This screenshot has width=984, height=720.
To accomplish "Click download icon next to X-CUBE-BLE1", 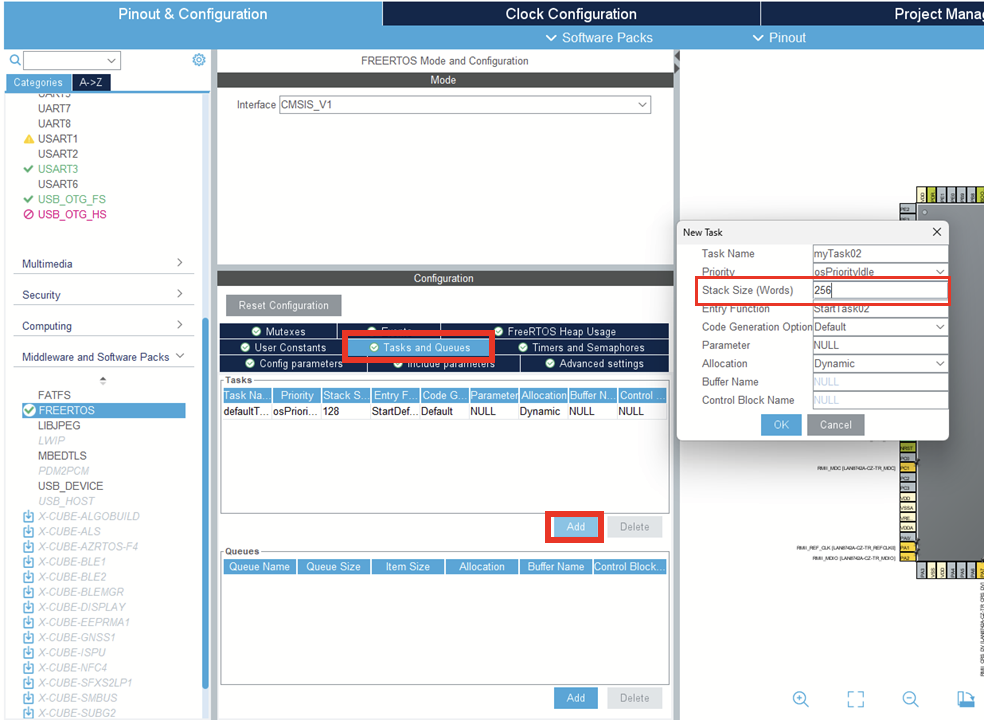I will [28, 561].
